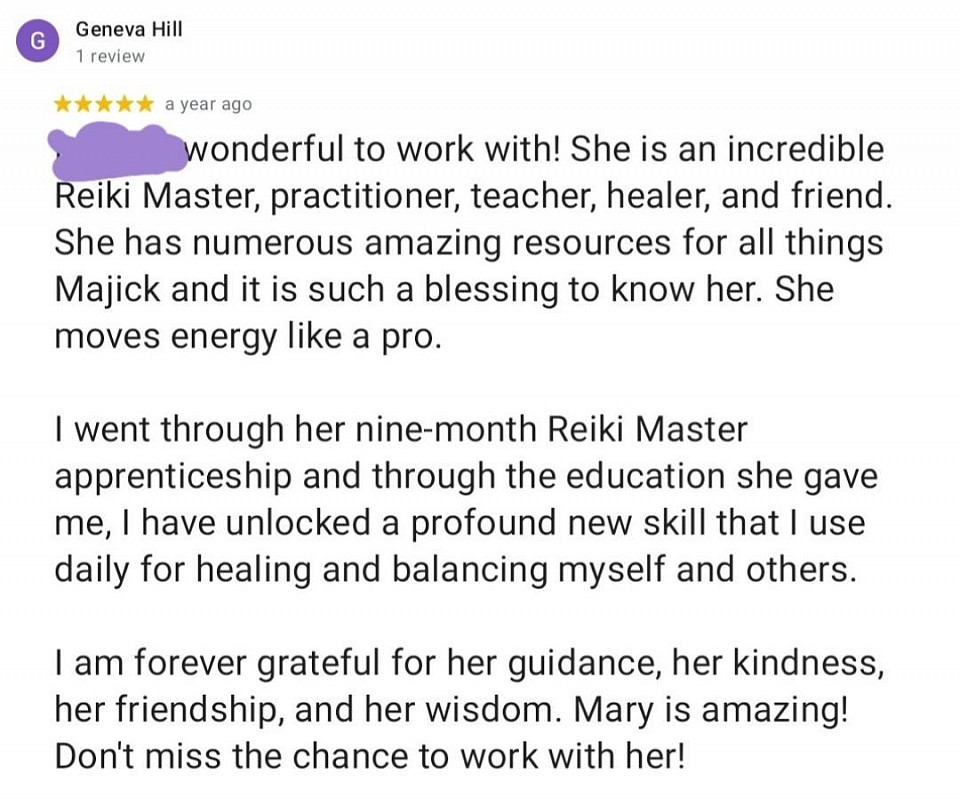Open Geneva Hill's reviewer profile name

[129, 29]
